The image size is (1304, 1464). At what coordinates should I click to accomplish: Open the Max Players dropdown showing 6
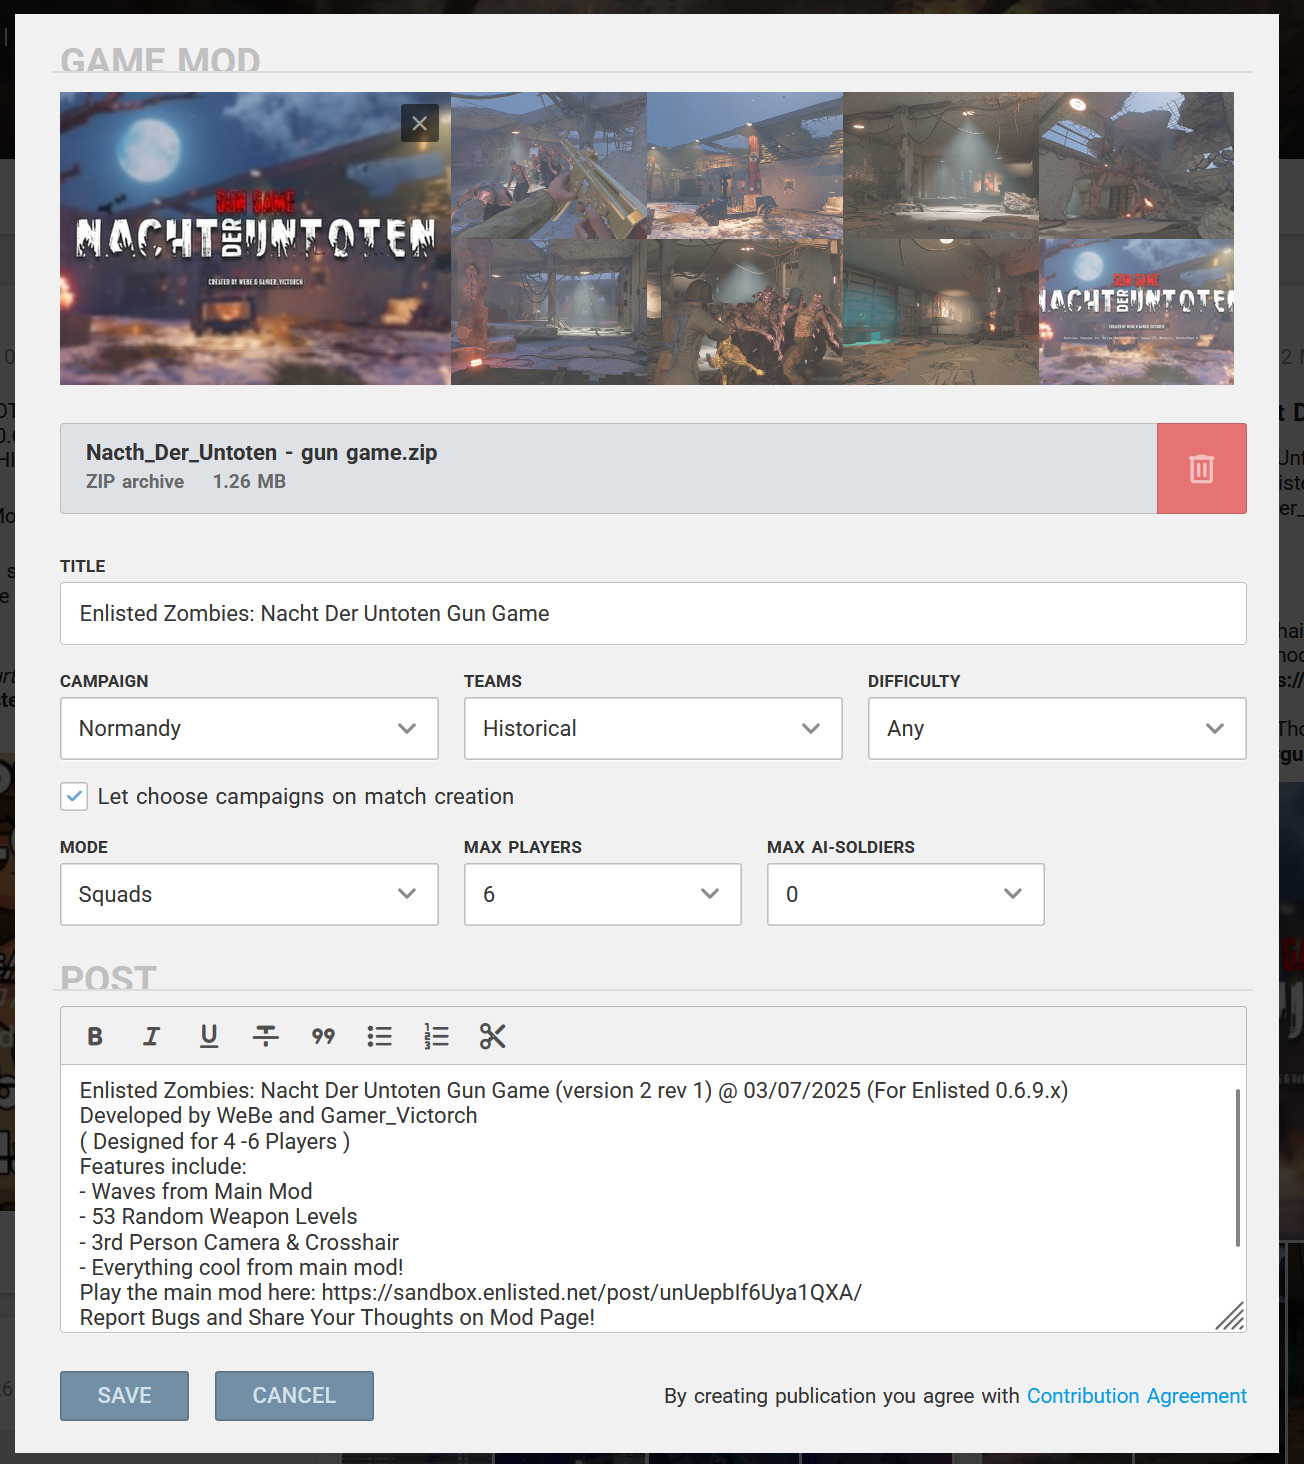coord(602,894)
